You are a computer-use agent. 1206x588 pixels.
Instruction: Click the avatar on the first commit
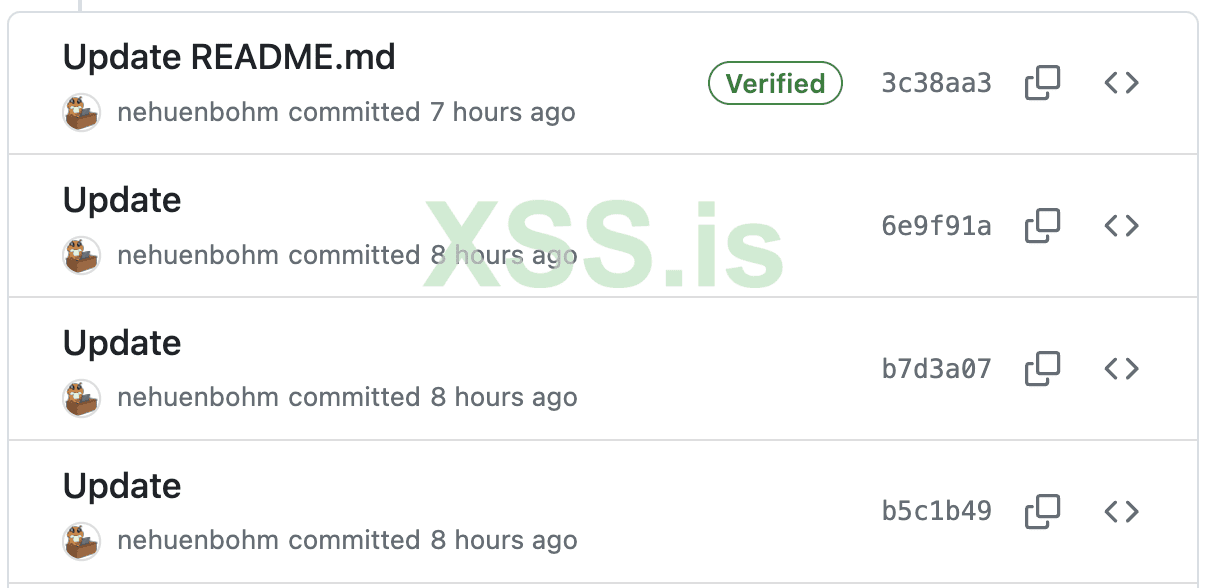pyautogui.click(x=82, y=112)
